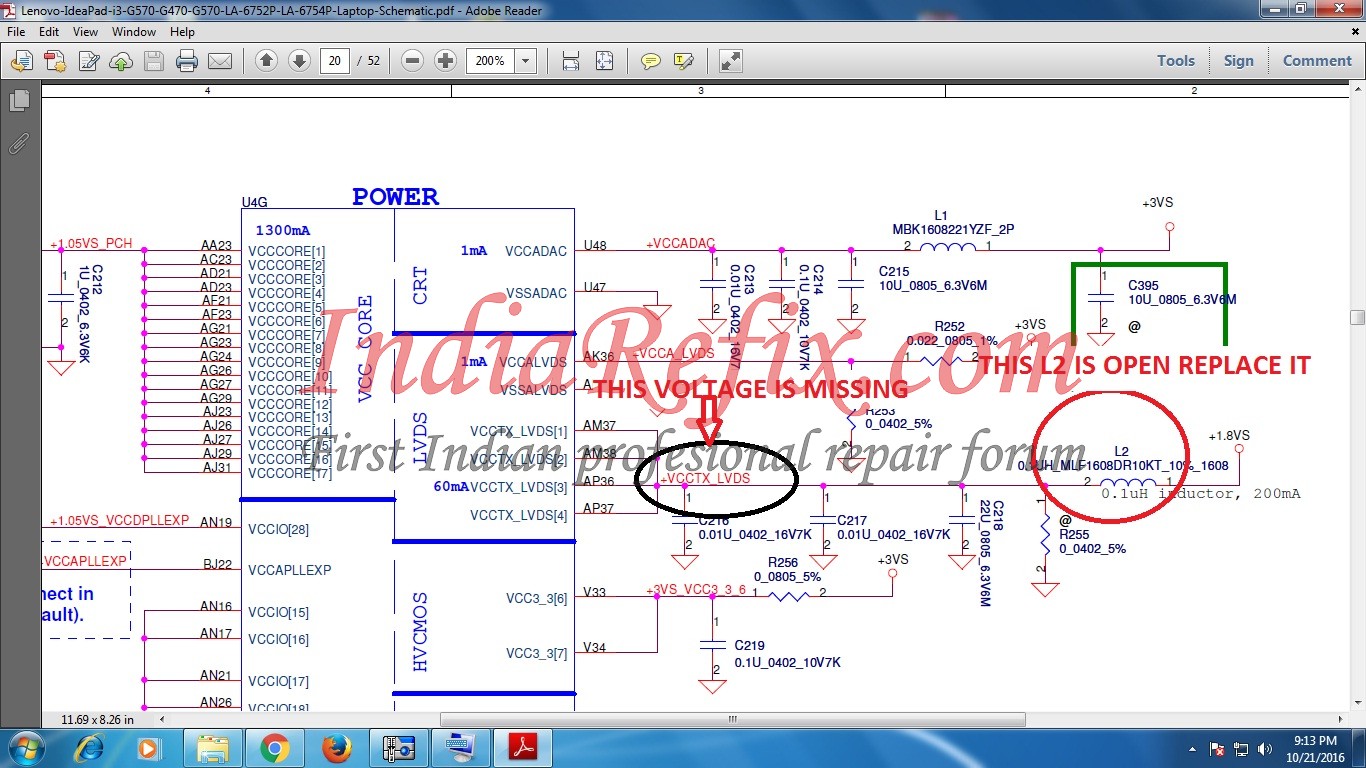
Task: Click the +1.05VS_PCH net label
Action: coord(90,244)
